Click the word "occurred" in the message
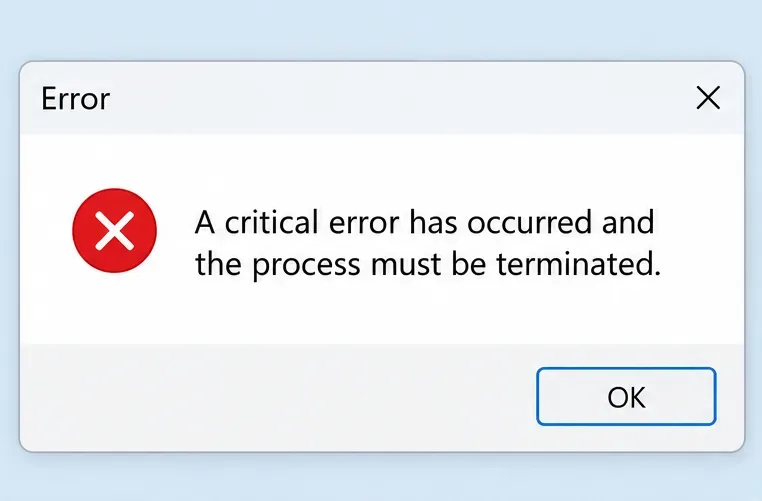Image resolution: width=762 pixels, height=501 pixels. click(x=530, y=223)
